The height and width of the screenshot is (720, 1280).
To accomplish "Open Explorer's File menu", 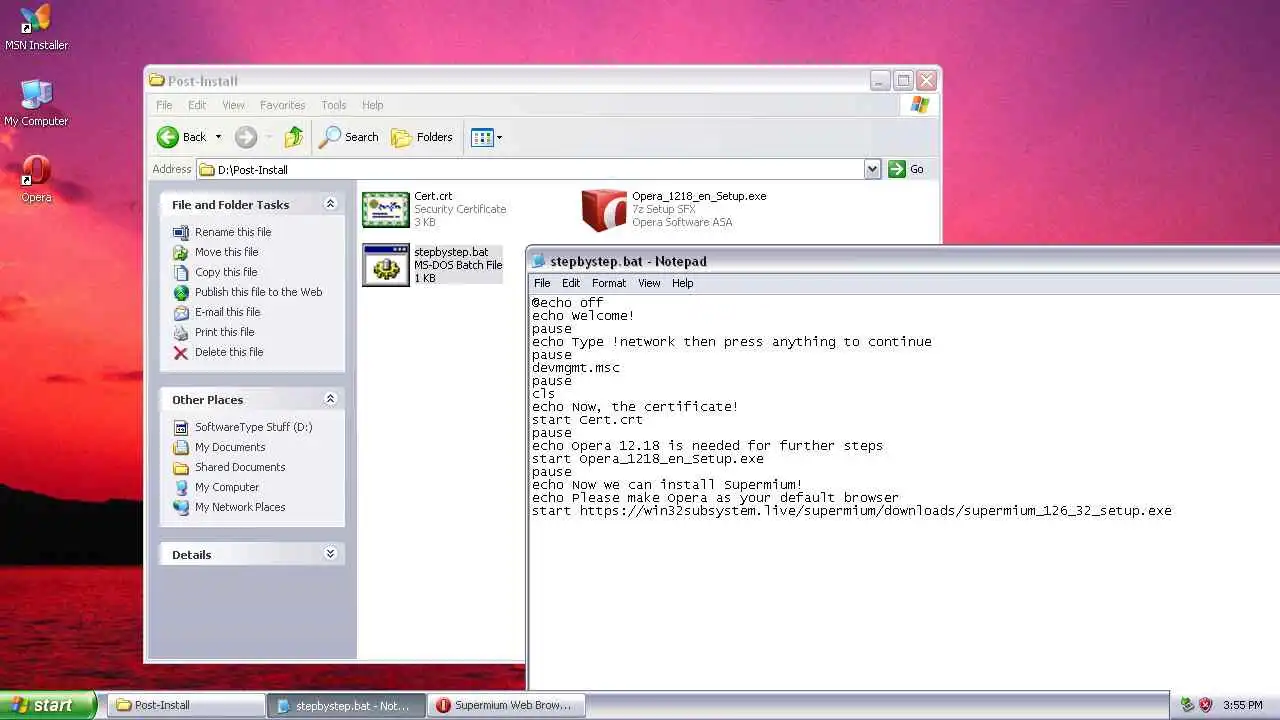I will point(164,105).
